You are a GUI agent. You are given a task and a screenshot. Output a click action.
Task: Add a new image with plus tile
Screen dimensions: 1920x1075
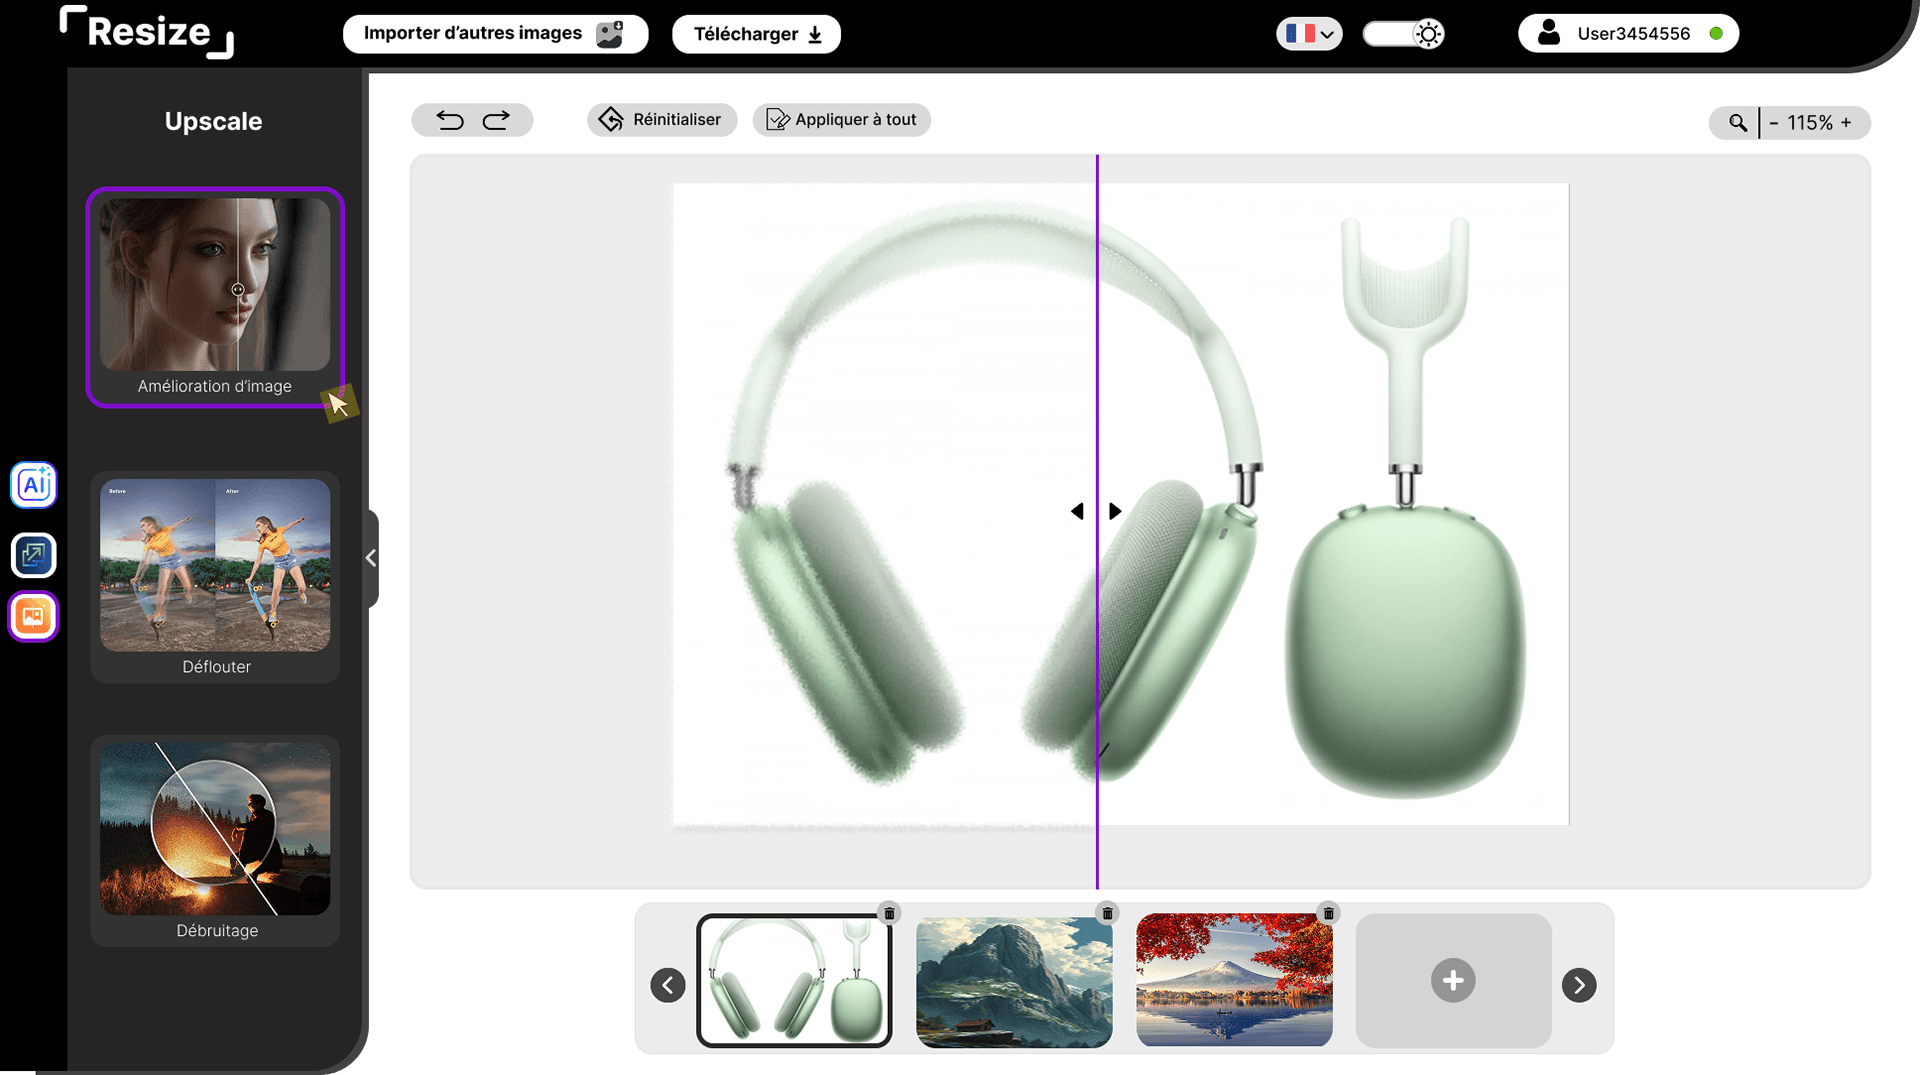[x=1453, y=981]
